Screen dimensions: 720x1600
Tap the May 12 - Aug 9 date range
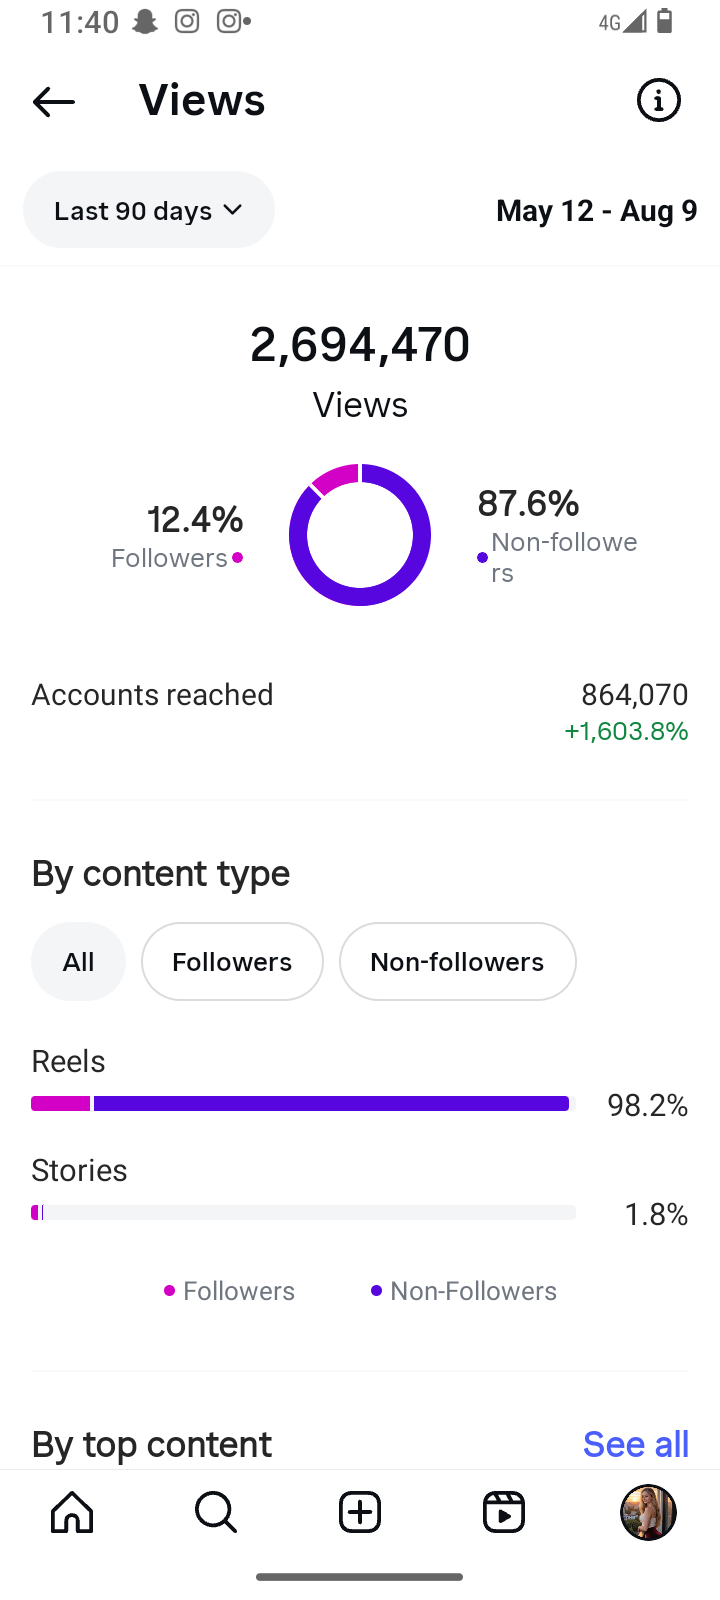(596, 211)
